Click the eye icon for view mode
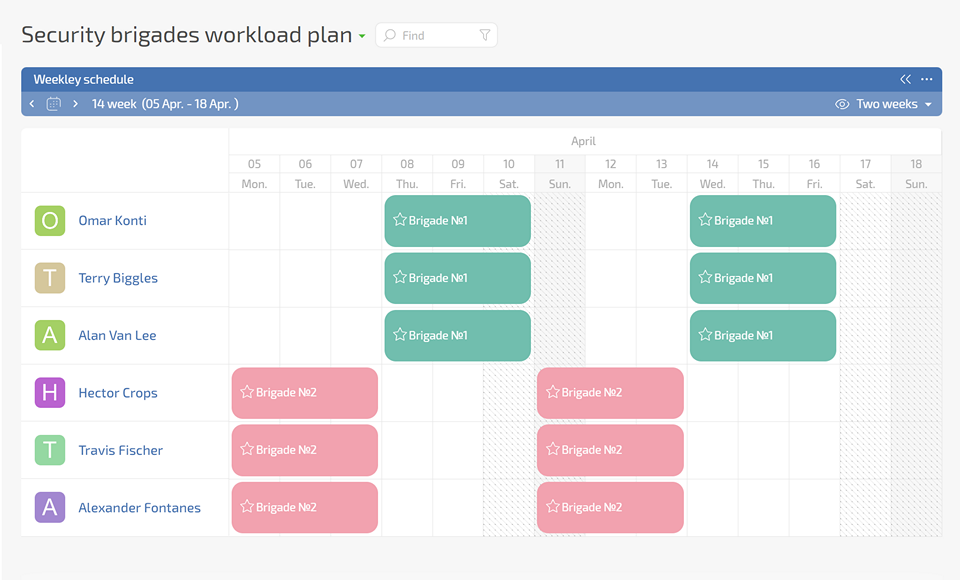This screenshot has height=580, width=960. [842, 104]
